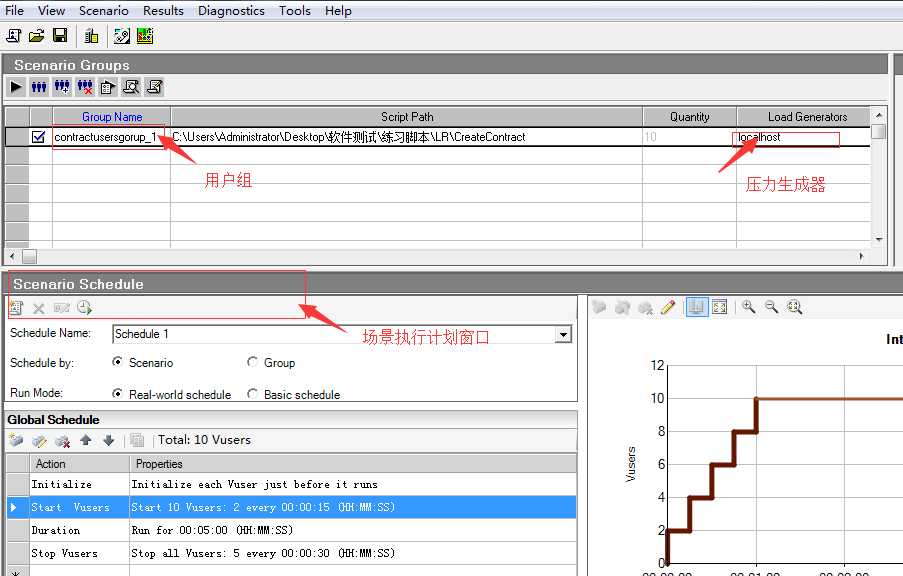Image resolution: width=903 pixels, height=576 pixels.
Task: Save the scenario with floppy disk icon
Action: coord(60,36)
